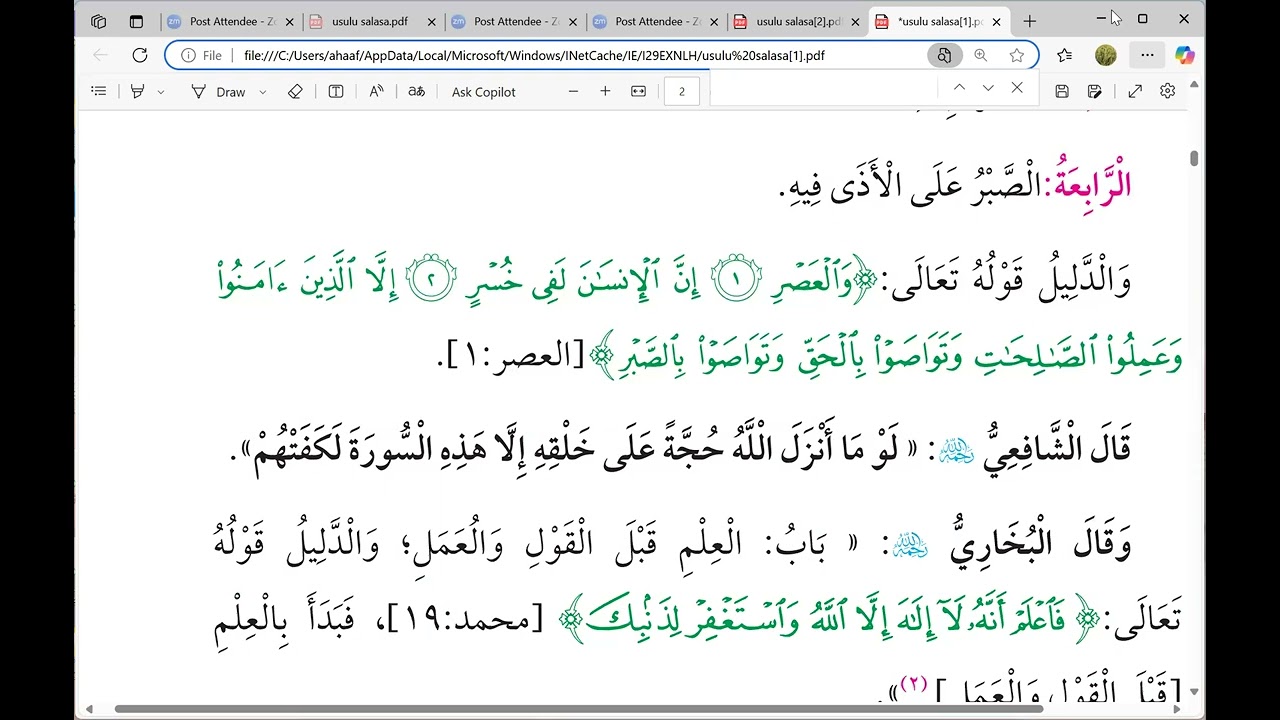Screen dimensions: 1280x720
Task: Click the Fit to width icon
Action: 638,91
